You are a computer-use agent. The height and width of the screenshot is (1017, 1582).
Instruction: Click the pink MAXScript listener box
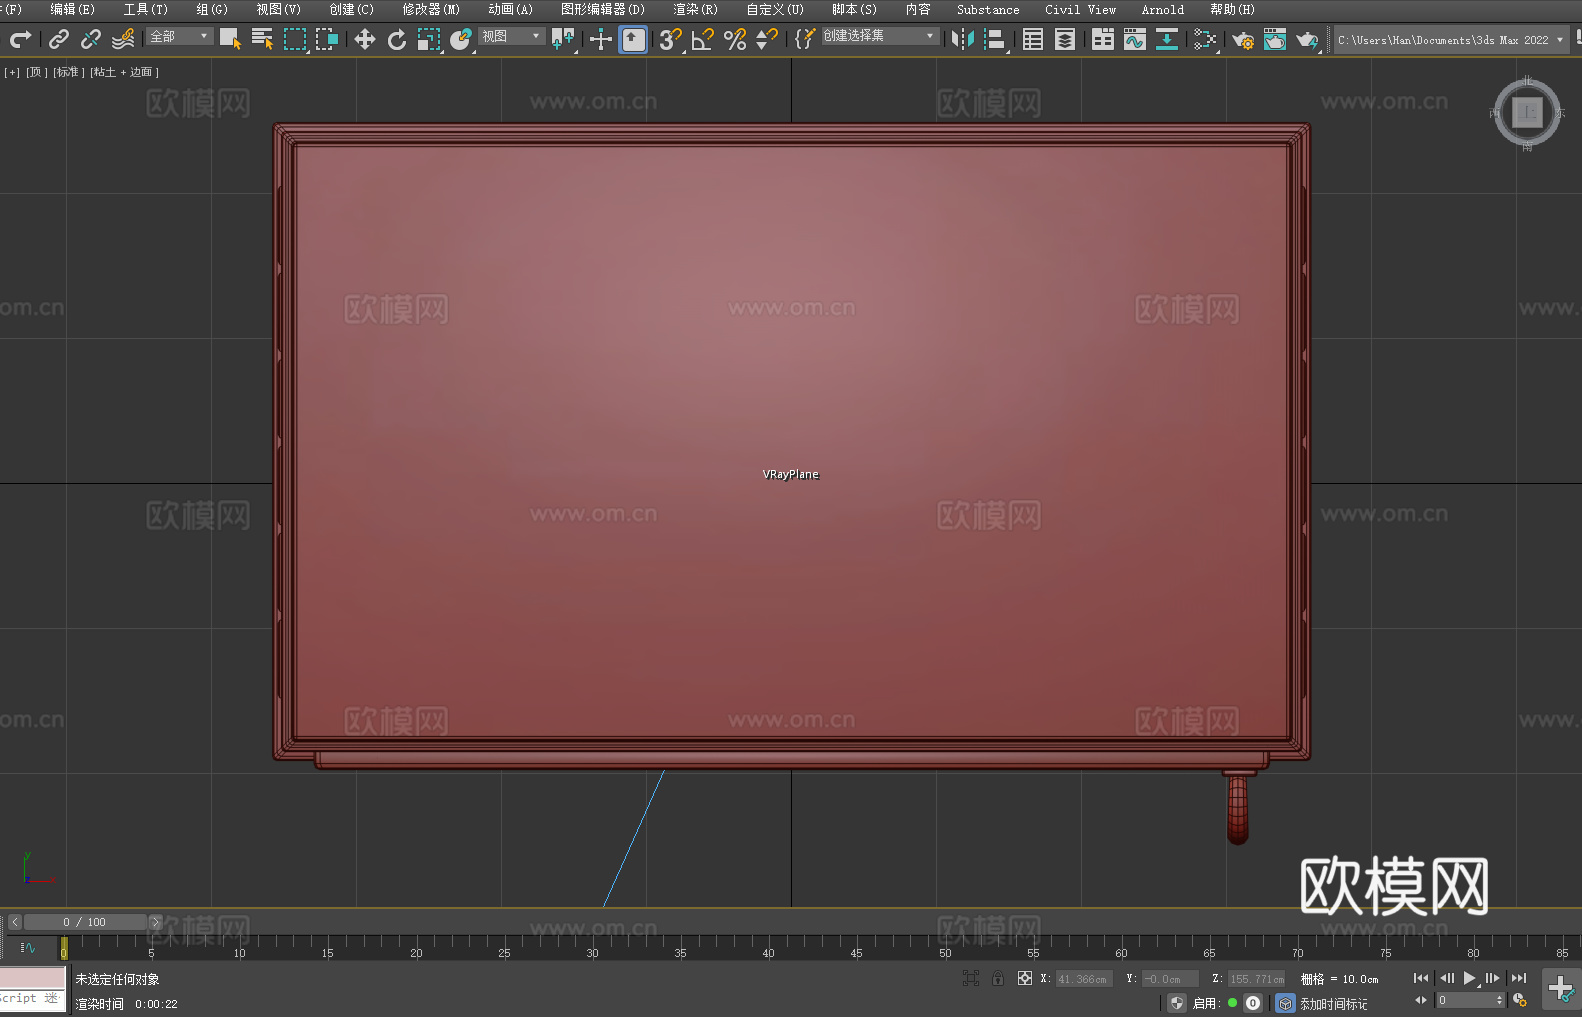coord(33,978)
